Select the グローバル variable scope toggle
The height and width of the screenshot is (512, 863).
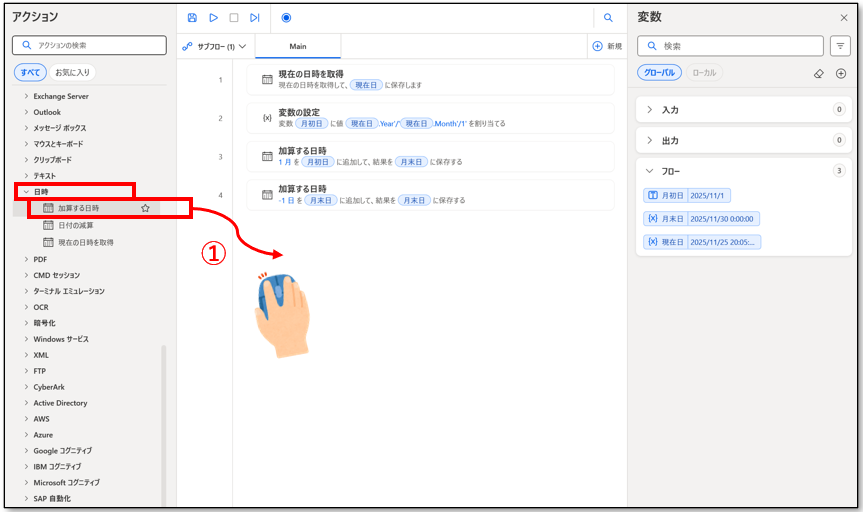click(660, 73)
